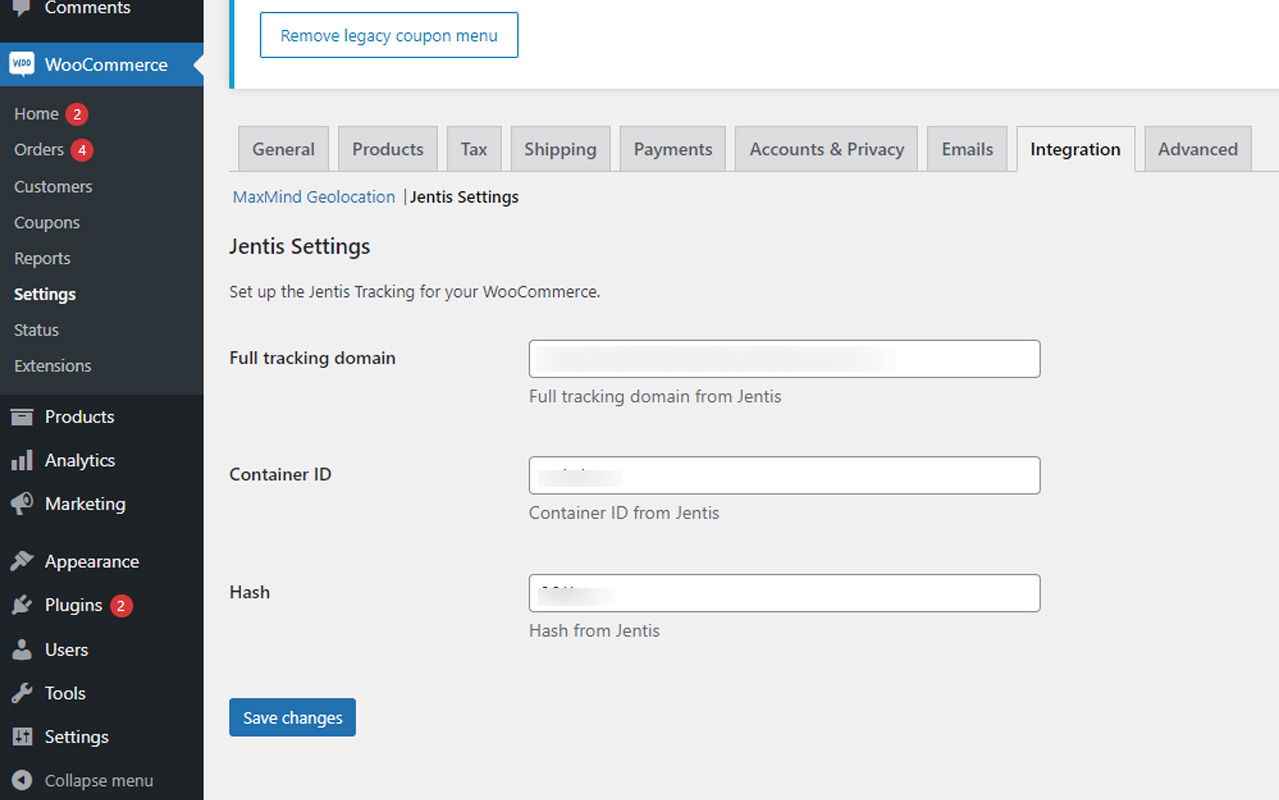Open Reports submenu item
This screenshot has width=1279, height=800.
coord(42,258)
